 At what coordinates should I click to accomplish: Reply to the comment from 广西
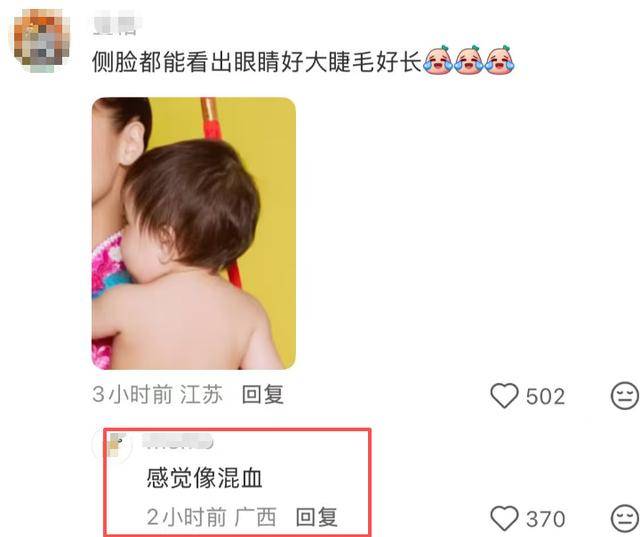coord(316,517)
